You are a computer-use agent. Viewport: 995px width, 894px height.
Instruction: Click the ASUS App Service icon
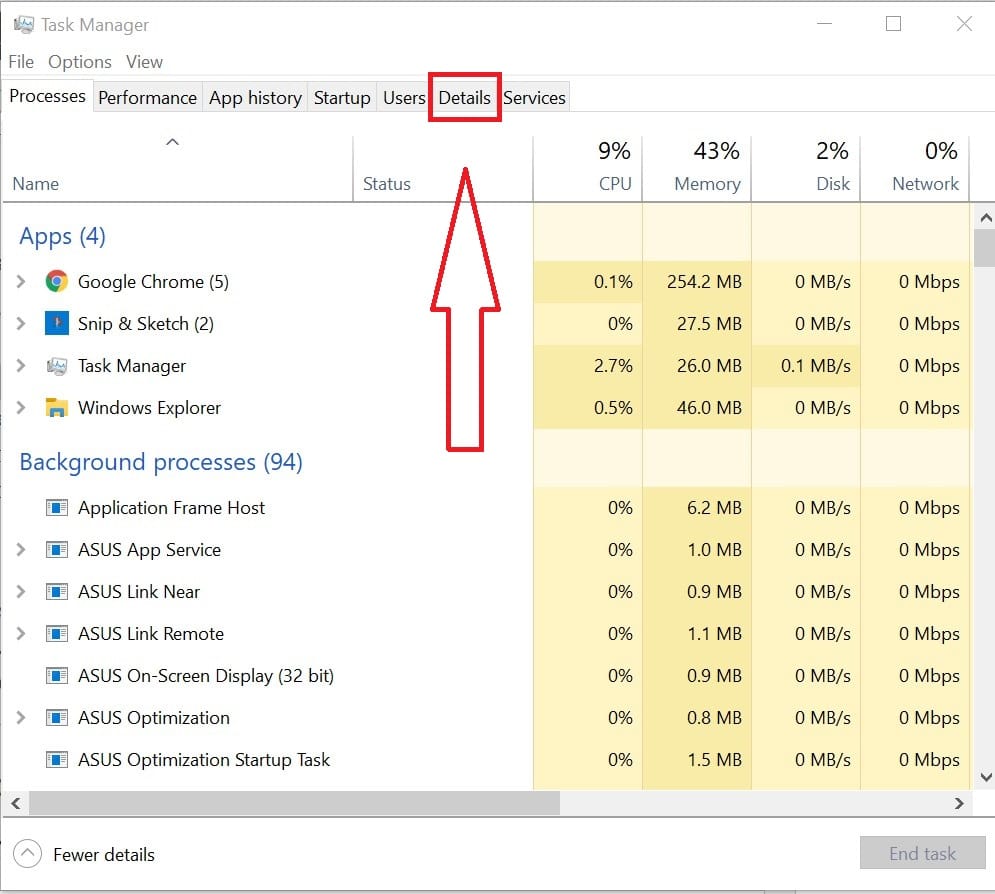56,549
